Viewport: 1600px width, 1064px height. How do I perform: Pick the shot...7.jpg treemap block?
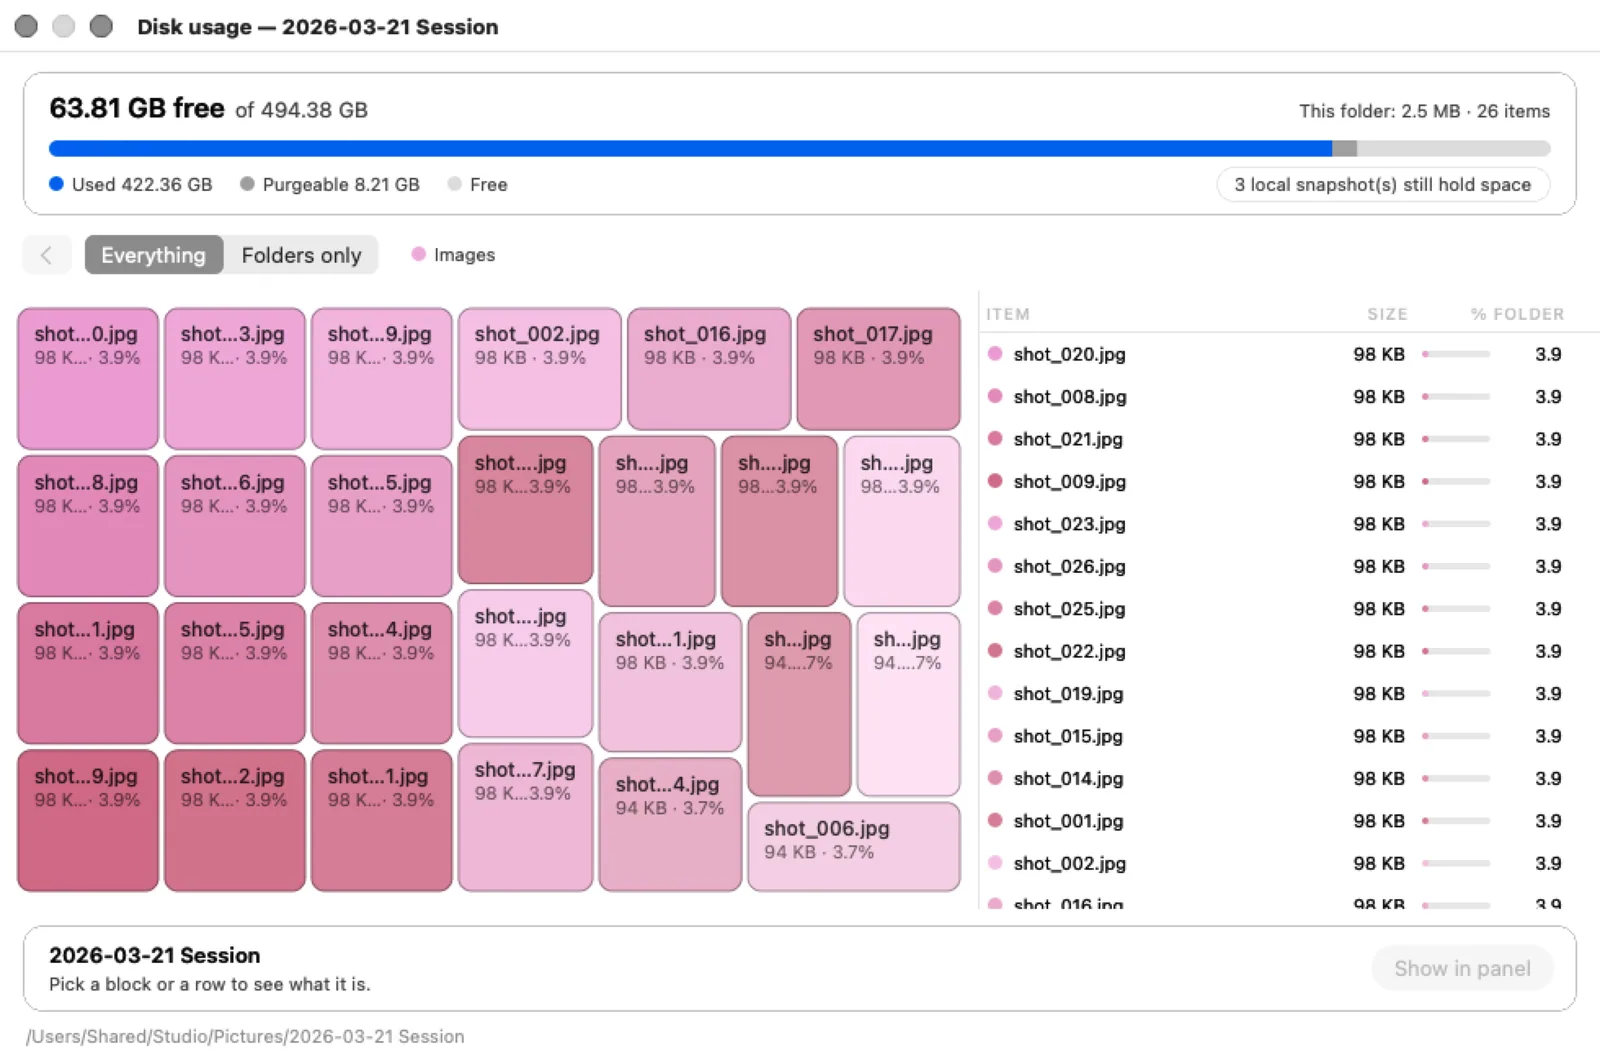[x=526, y=817]
